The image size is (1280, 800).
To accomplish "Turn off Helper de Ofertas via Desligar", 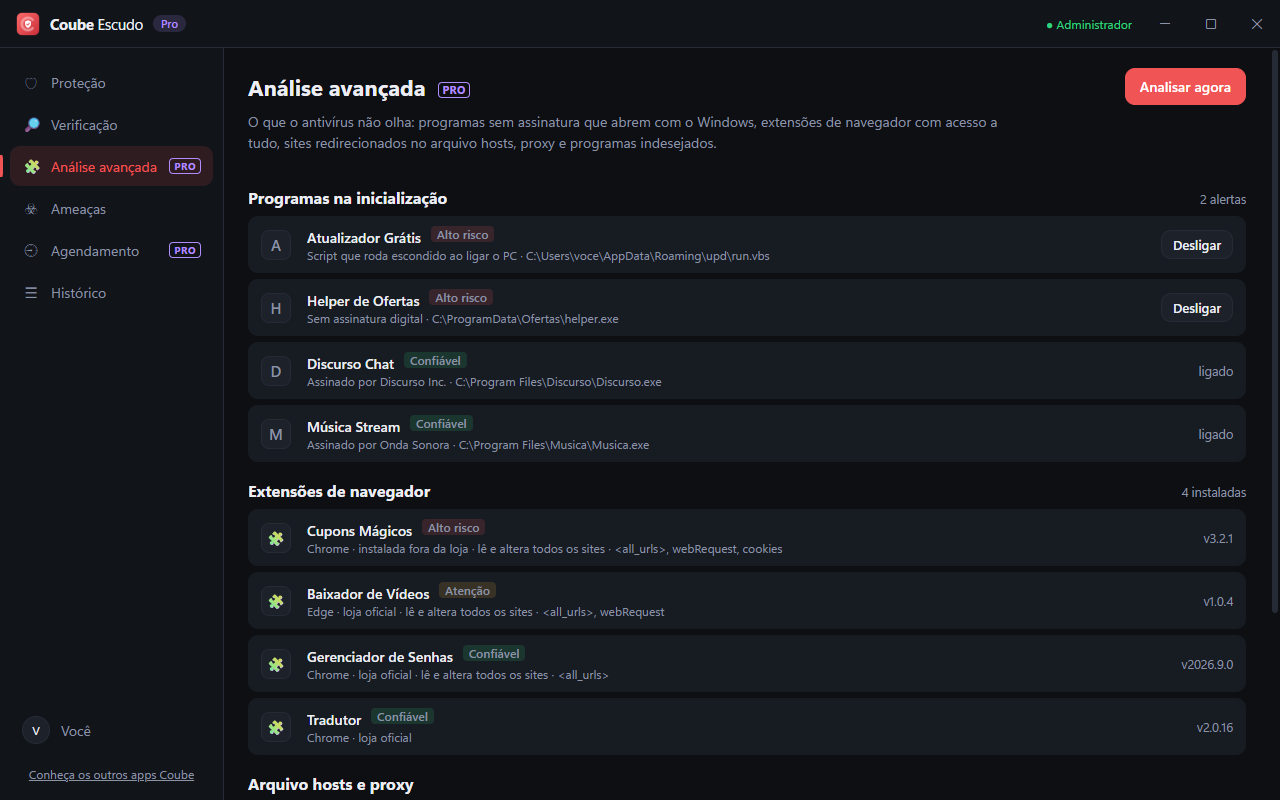I will pos(1197,308).
